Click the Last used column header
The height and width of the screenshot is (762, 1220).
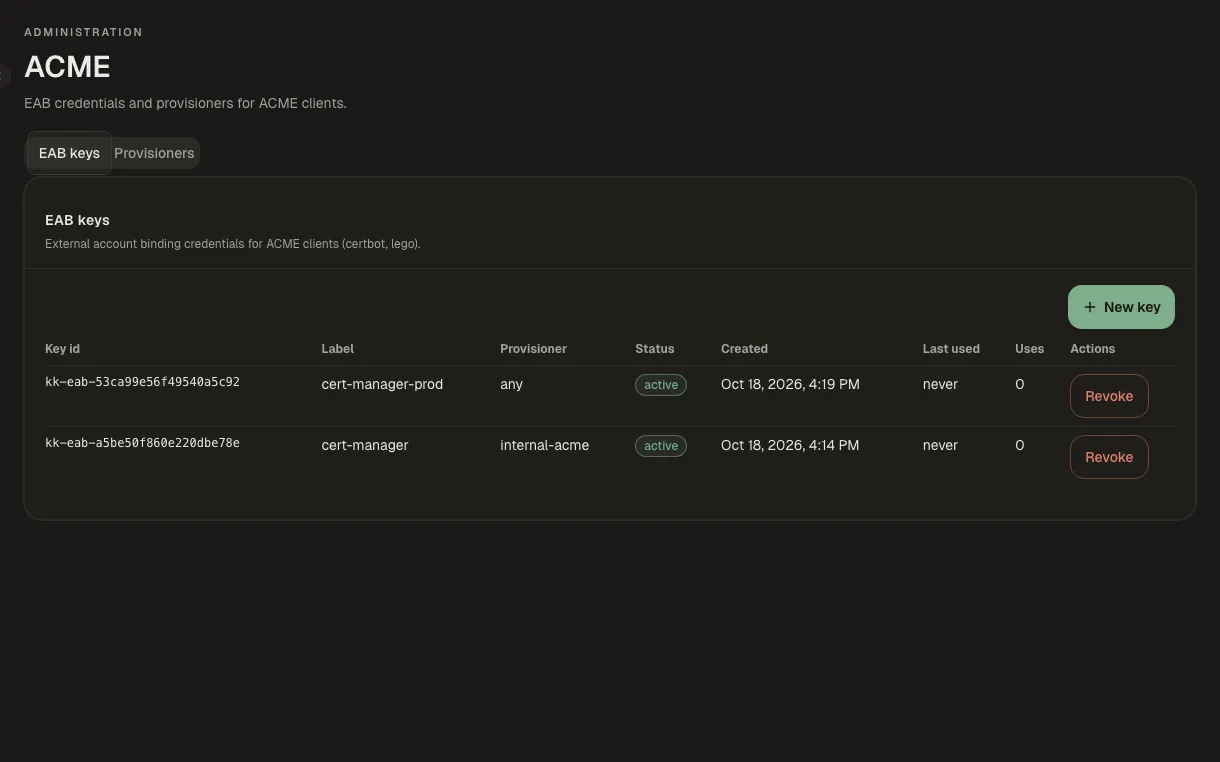point(951,349)
